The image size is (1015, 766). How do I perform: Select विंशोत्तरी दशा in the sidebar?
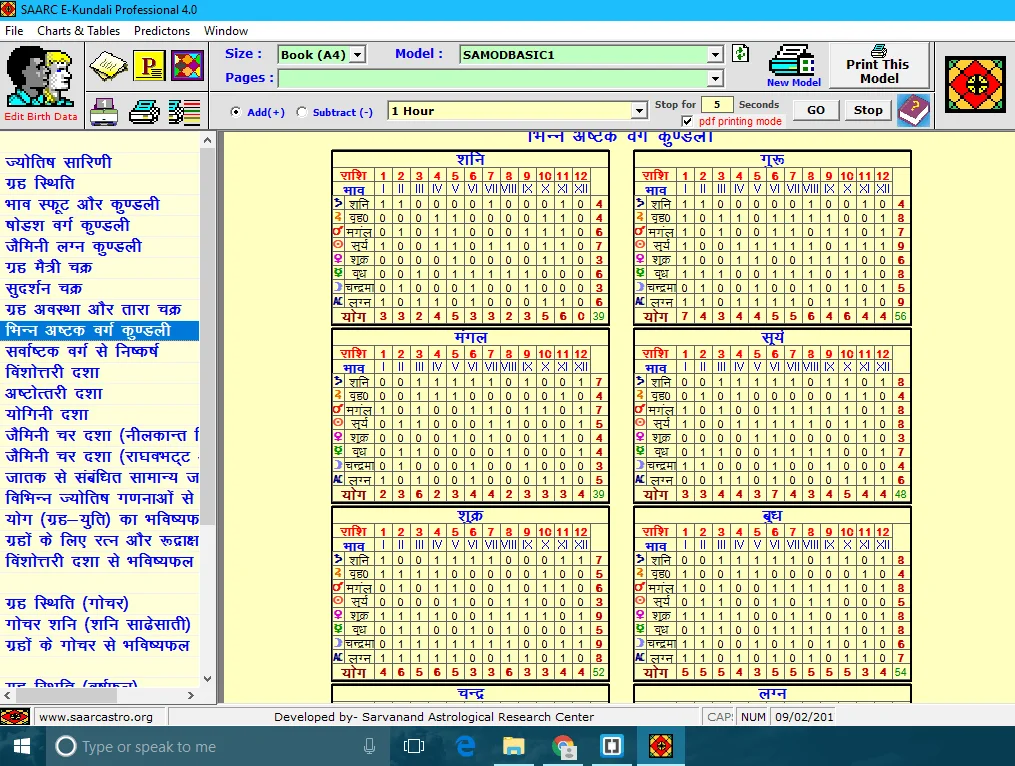[x=52, y=372]
